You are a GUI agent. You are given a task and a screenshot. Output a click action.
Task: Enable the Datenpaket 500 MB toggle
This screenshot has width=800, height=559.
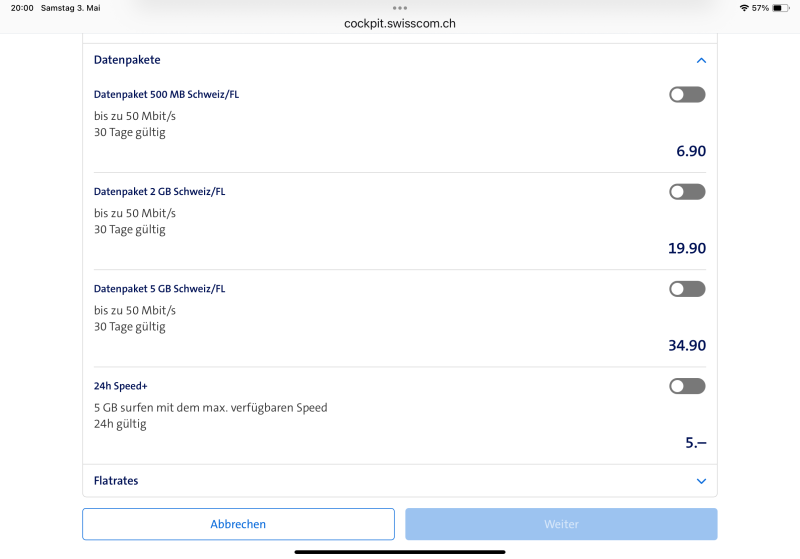pyautogui.click(x=687, y=95)
